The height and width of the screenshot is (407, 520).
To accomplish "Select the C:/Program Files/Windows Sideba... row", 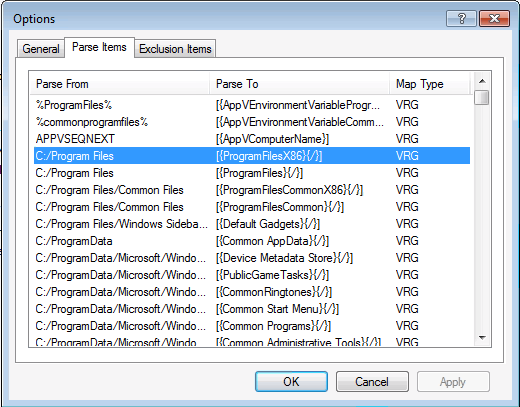I will (x=252, y=224).
